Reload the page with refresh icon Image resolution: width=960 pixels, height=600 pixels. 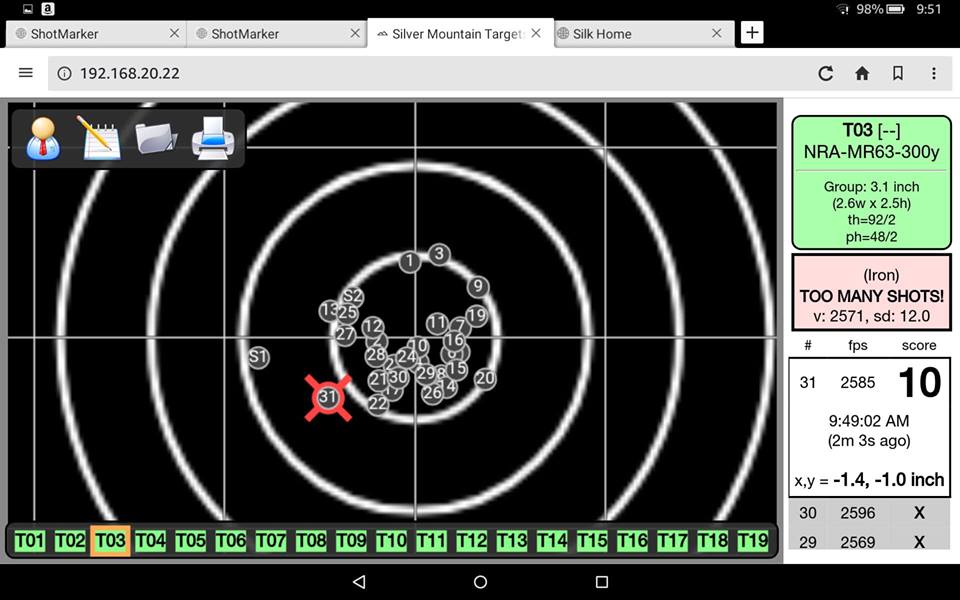pos(825,73)
